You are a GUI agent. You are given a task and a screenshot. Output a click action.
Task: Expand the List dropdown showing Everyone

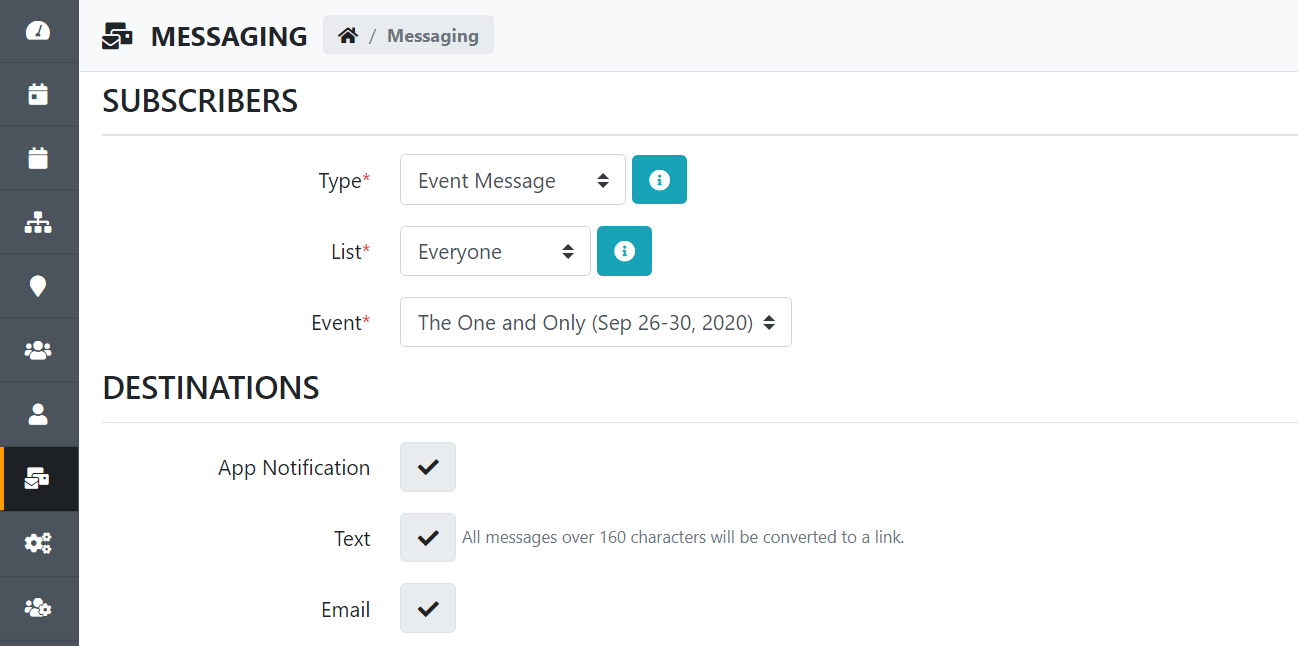(495, 251)
